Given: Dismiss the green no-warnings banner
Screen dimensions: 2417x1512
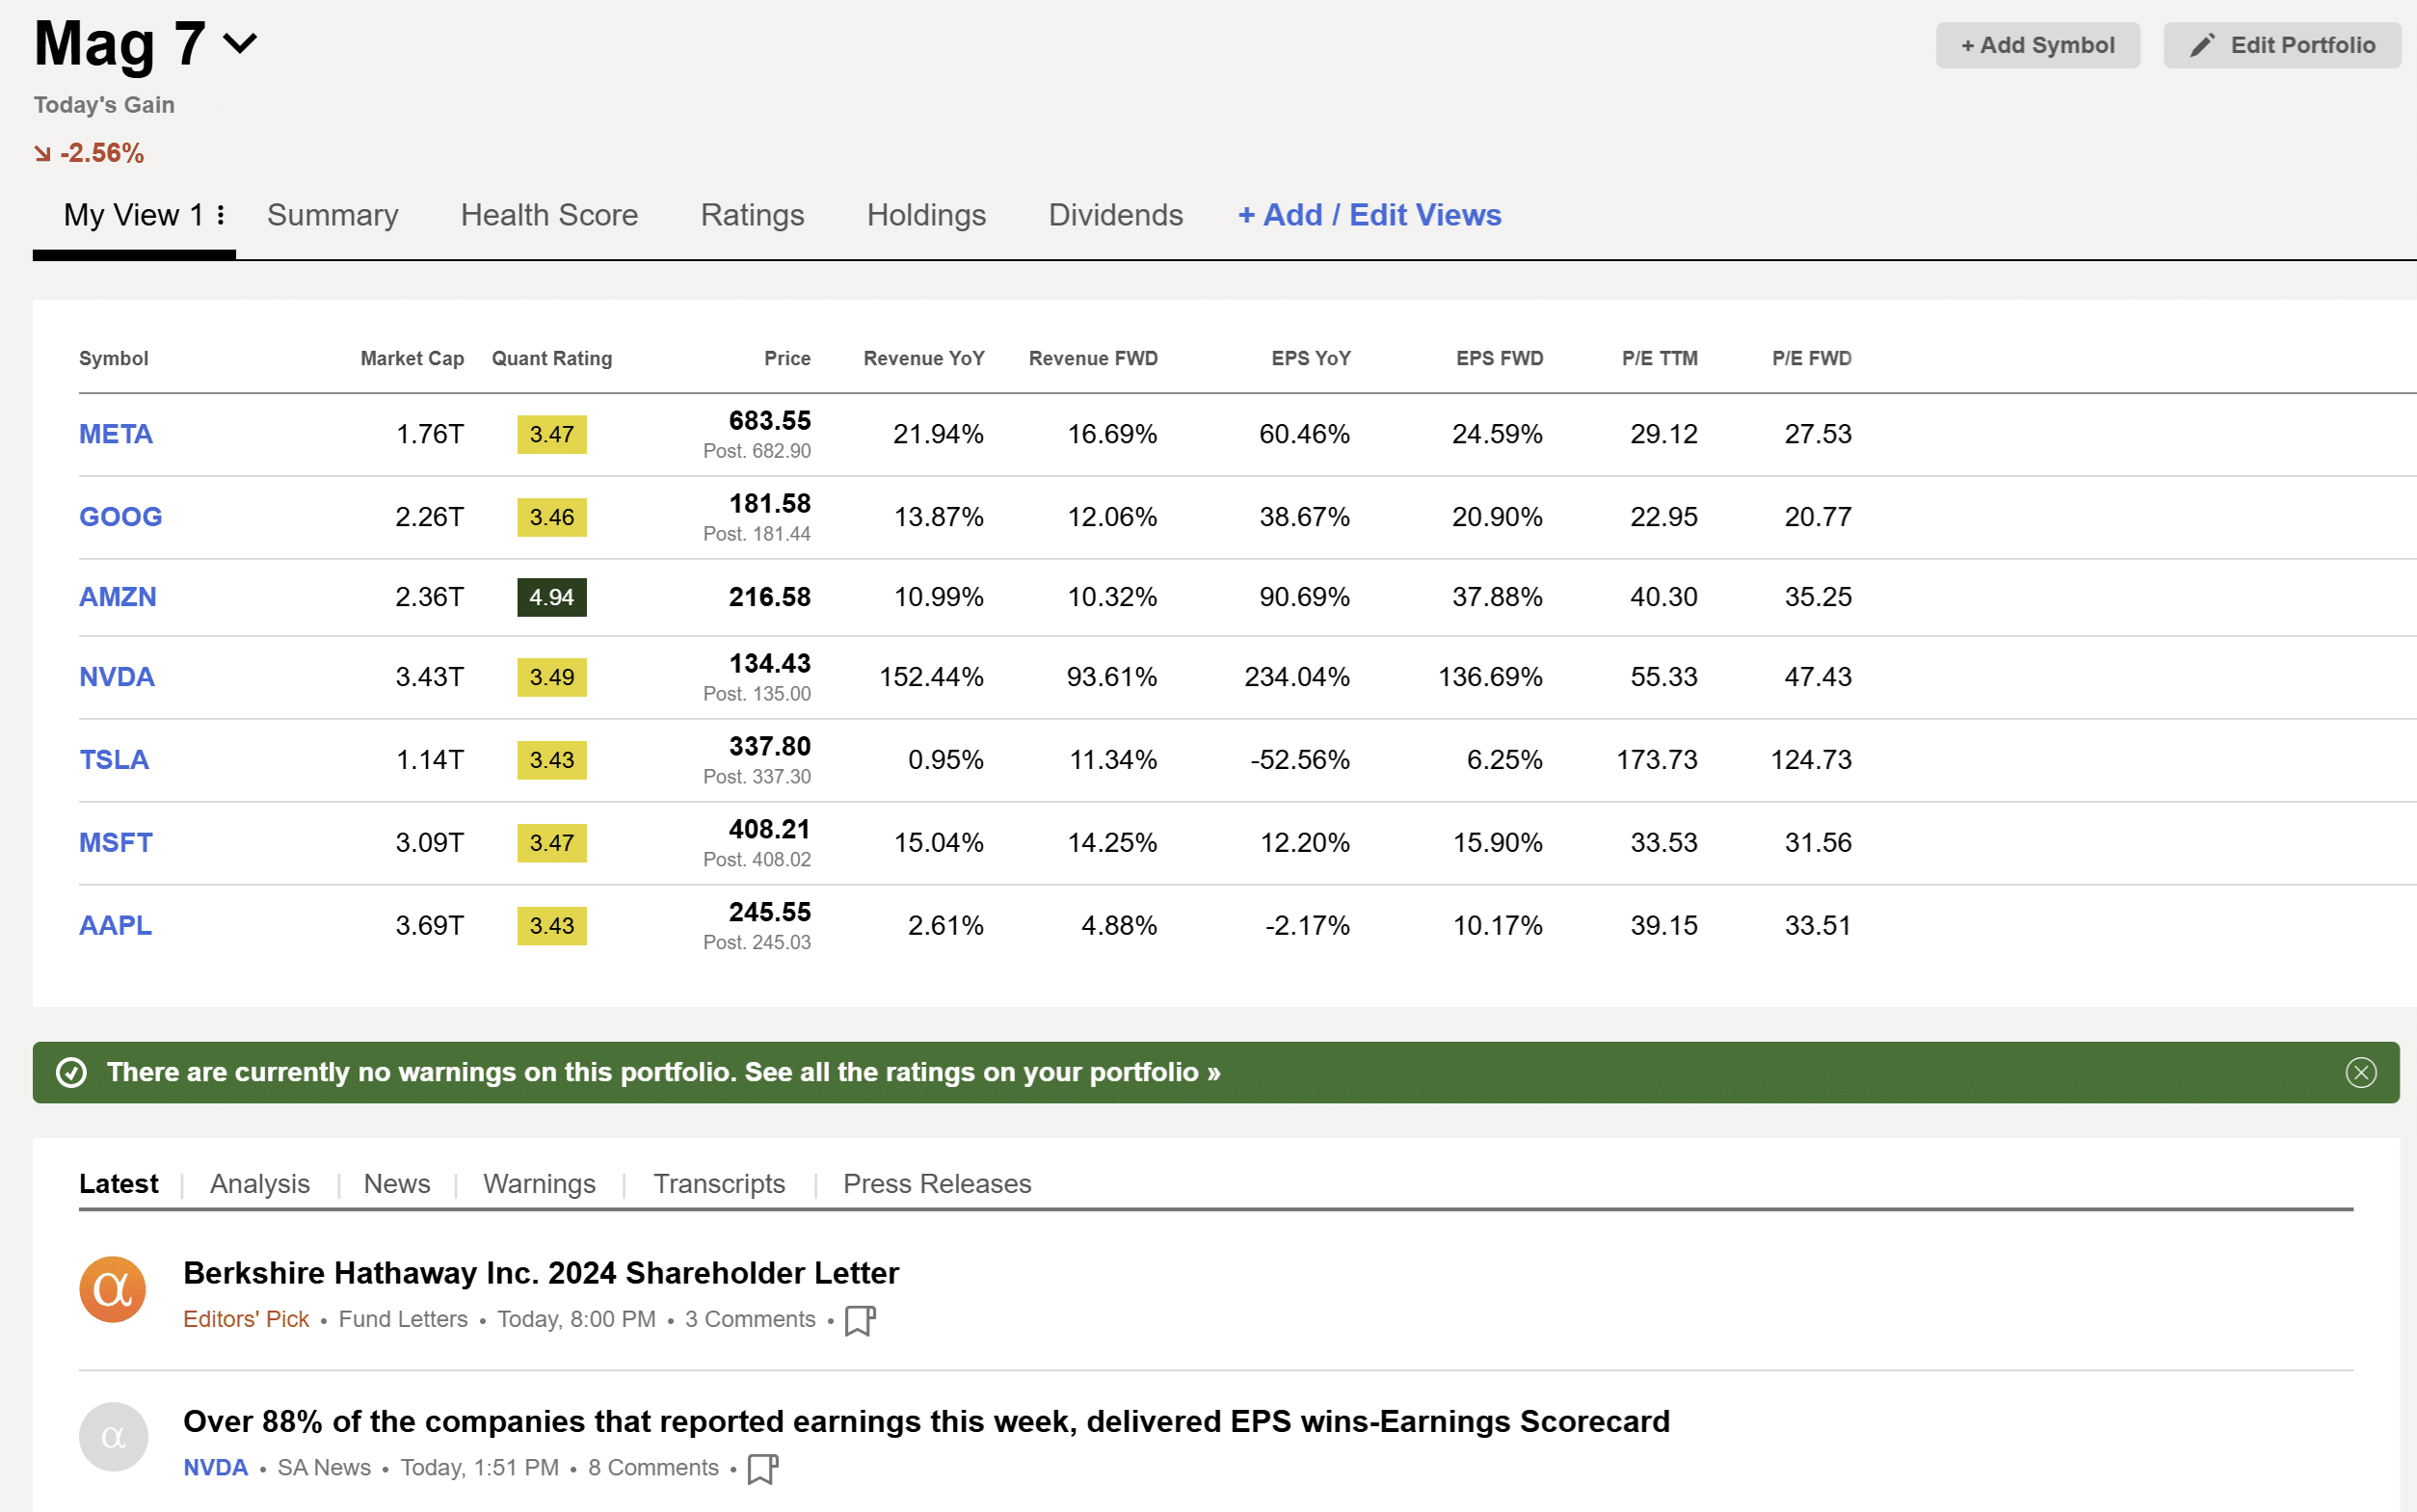Looking at the screenshot, I should [2360, 1072].
